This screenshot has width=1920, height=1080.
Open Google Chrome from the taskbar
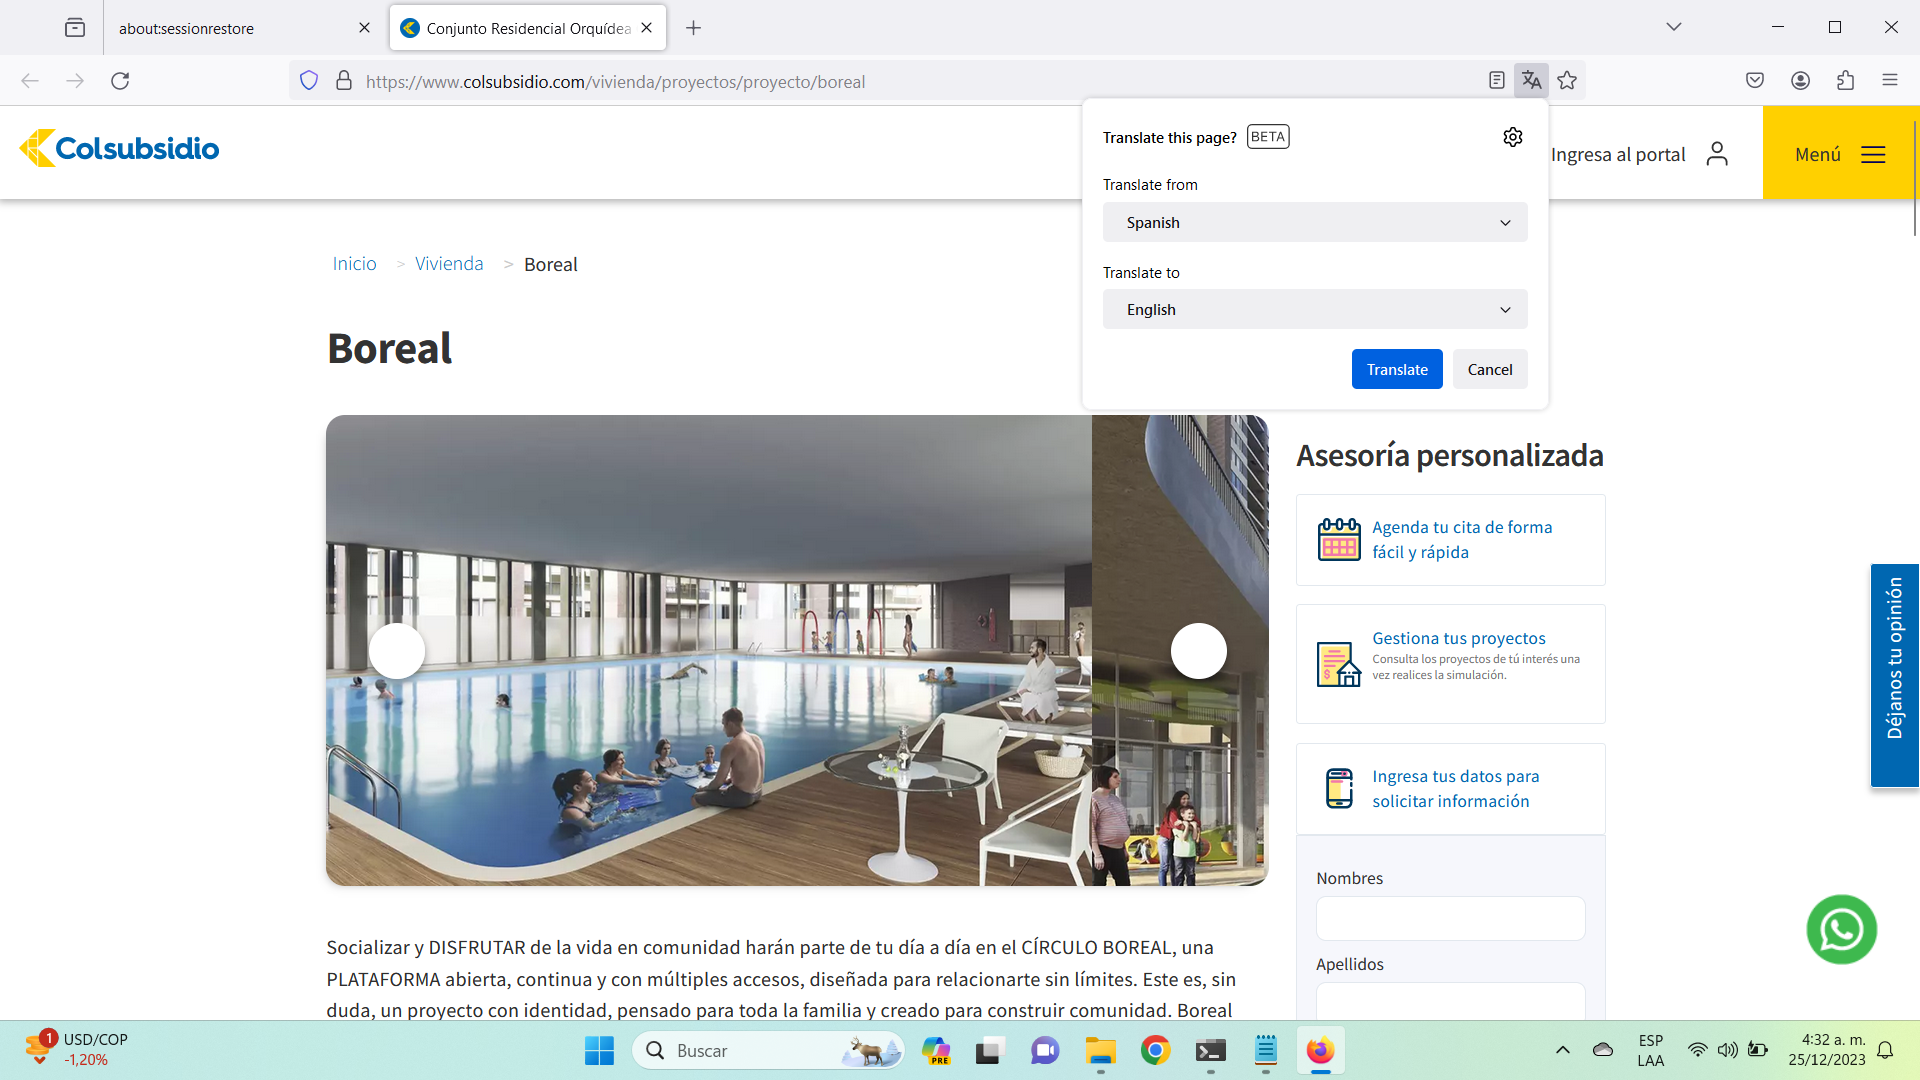1155,1050
